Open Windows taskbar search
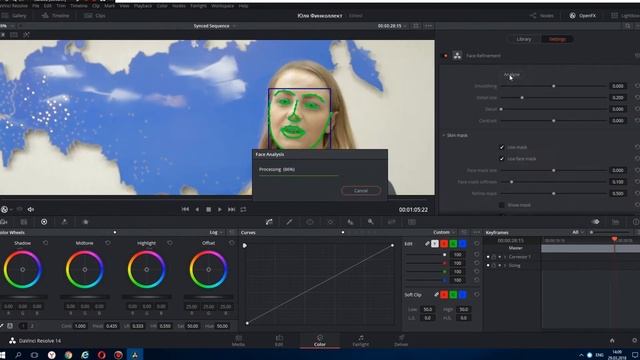The image size is (640, 360). pyautogui.click(x=18, y=355)
